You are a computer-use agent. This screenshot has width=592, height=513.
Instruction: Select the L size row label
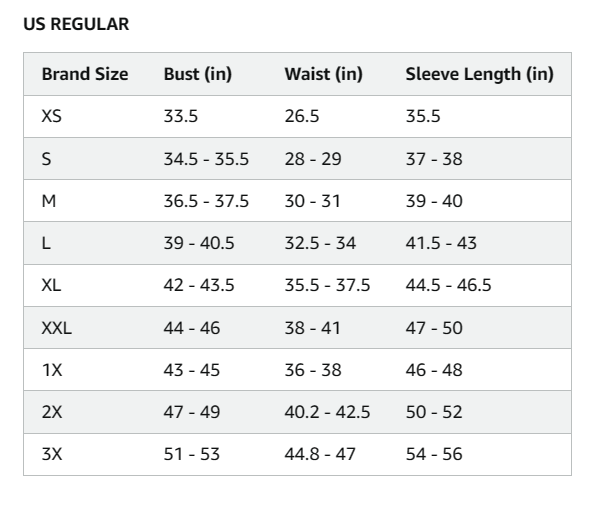pyautogui.click(x=46, y=243)
